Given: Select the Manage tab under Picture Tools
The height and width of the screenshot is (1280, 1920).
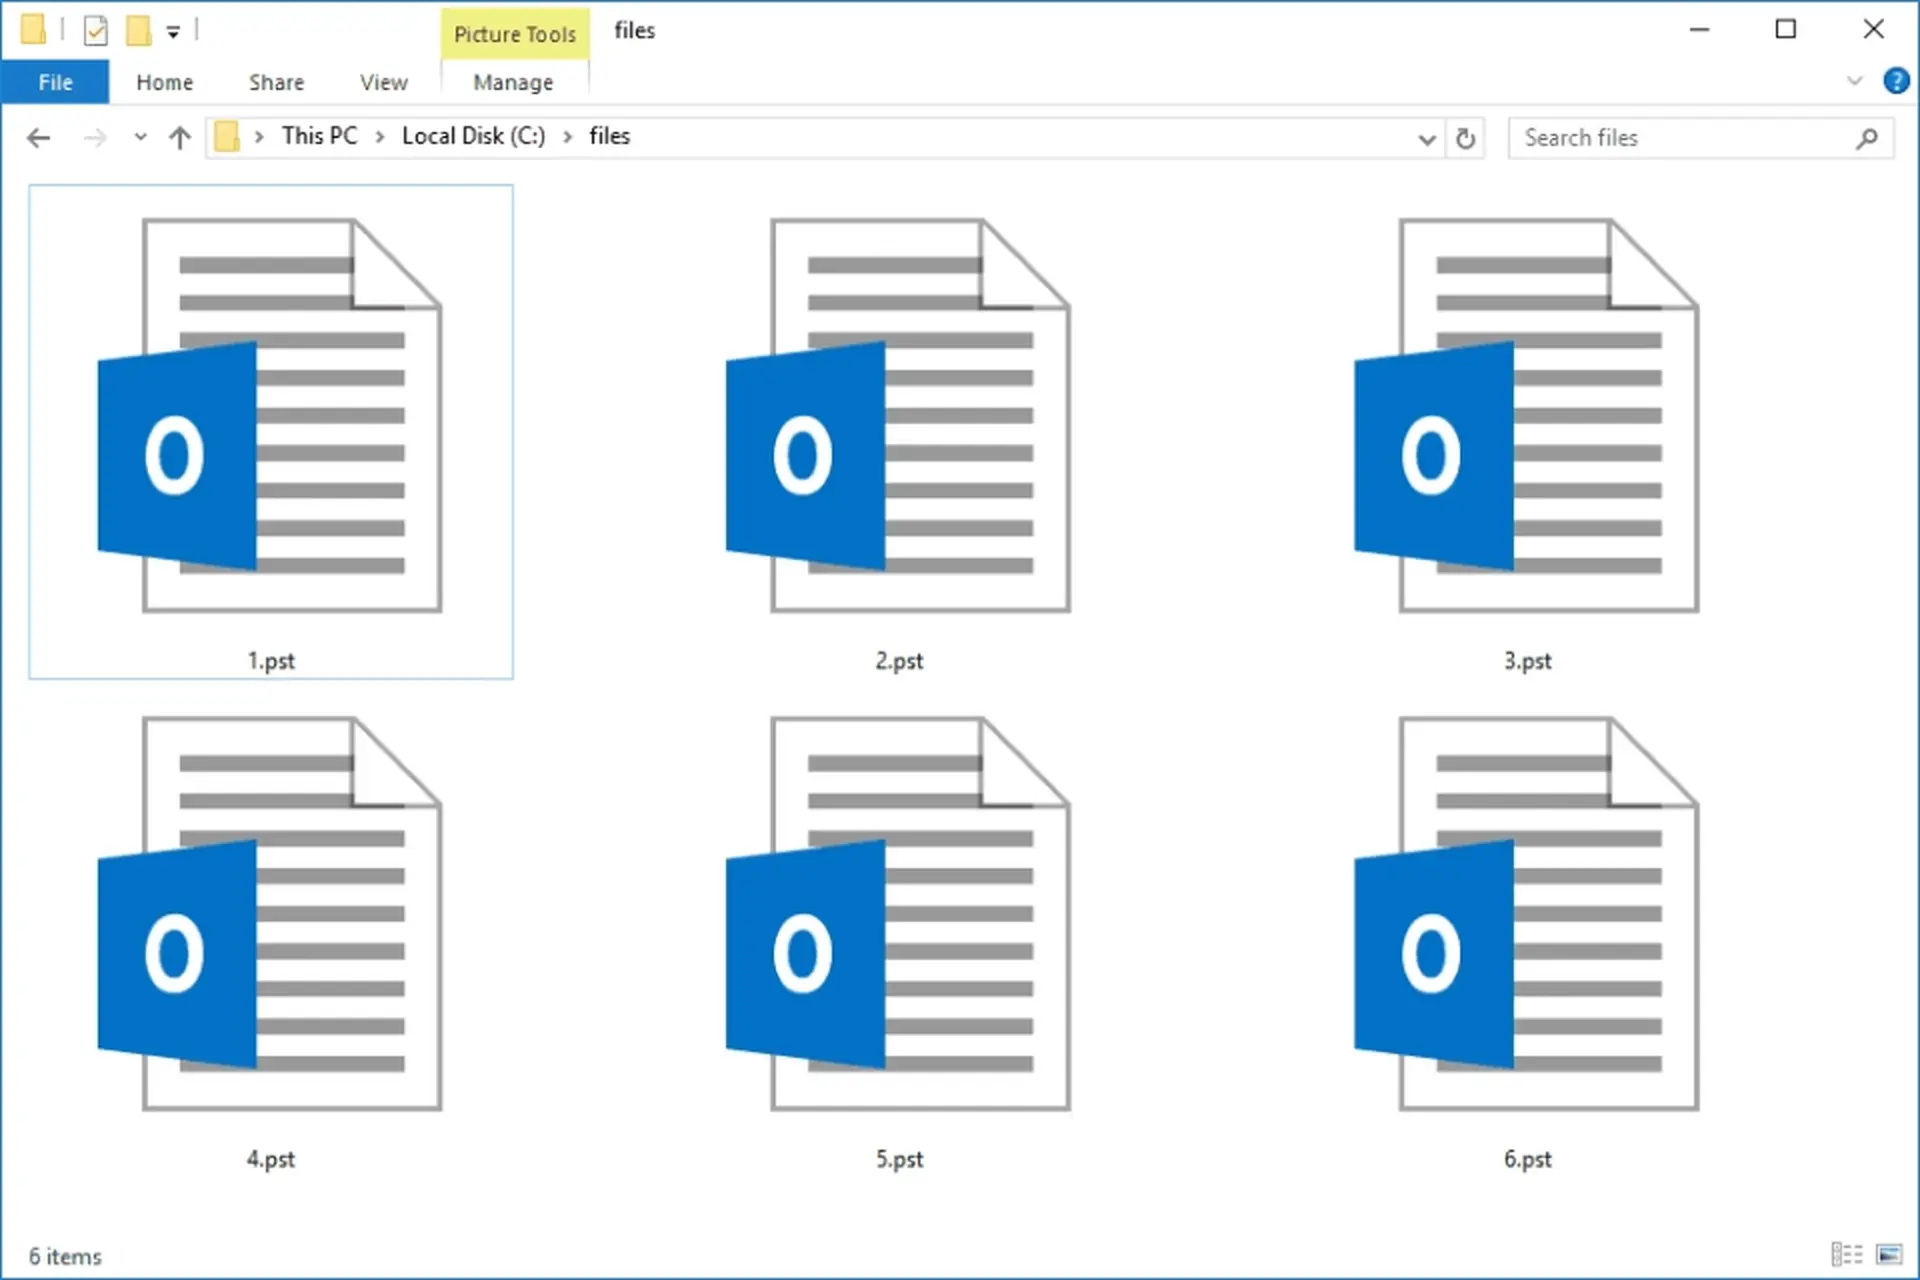Looking at the screenshot, I should pos(514,82).
